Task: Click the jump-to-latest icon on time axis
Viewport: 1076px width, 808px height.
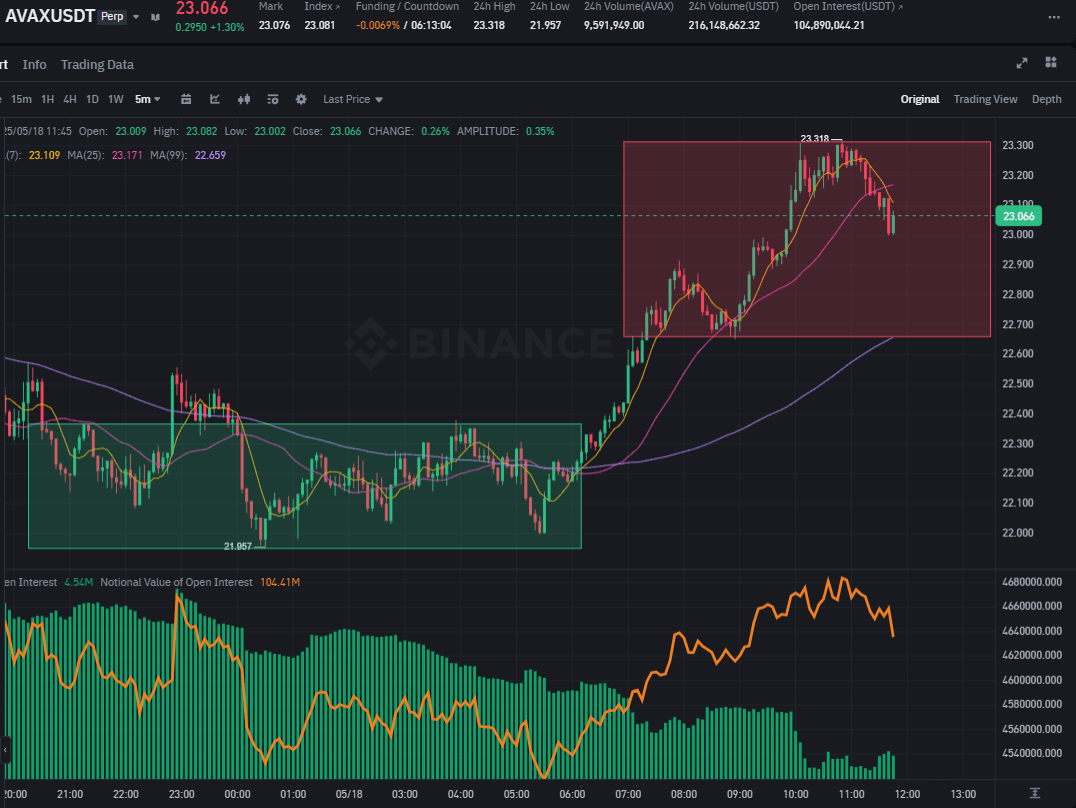Action: tap(1035, 794)
